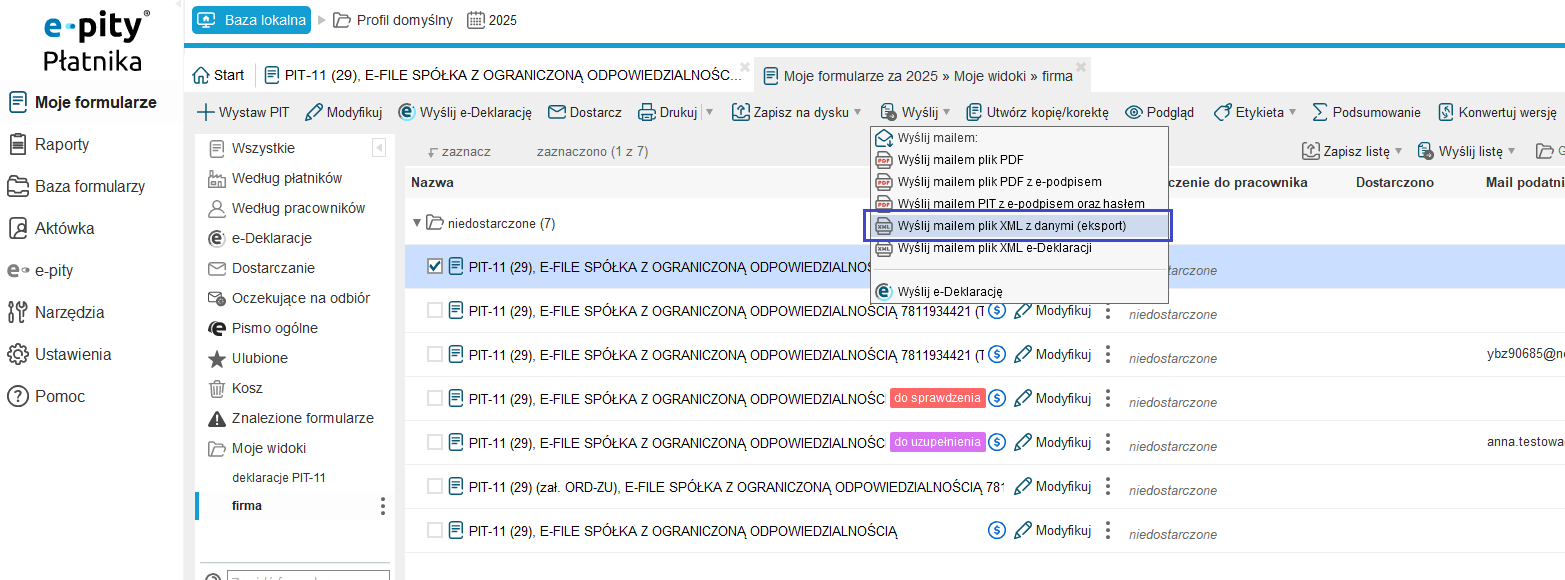
Task: Click Utwórz kopię/korektę button
Action: [1037, 113]
